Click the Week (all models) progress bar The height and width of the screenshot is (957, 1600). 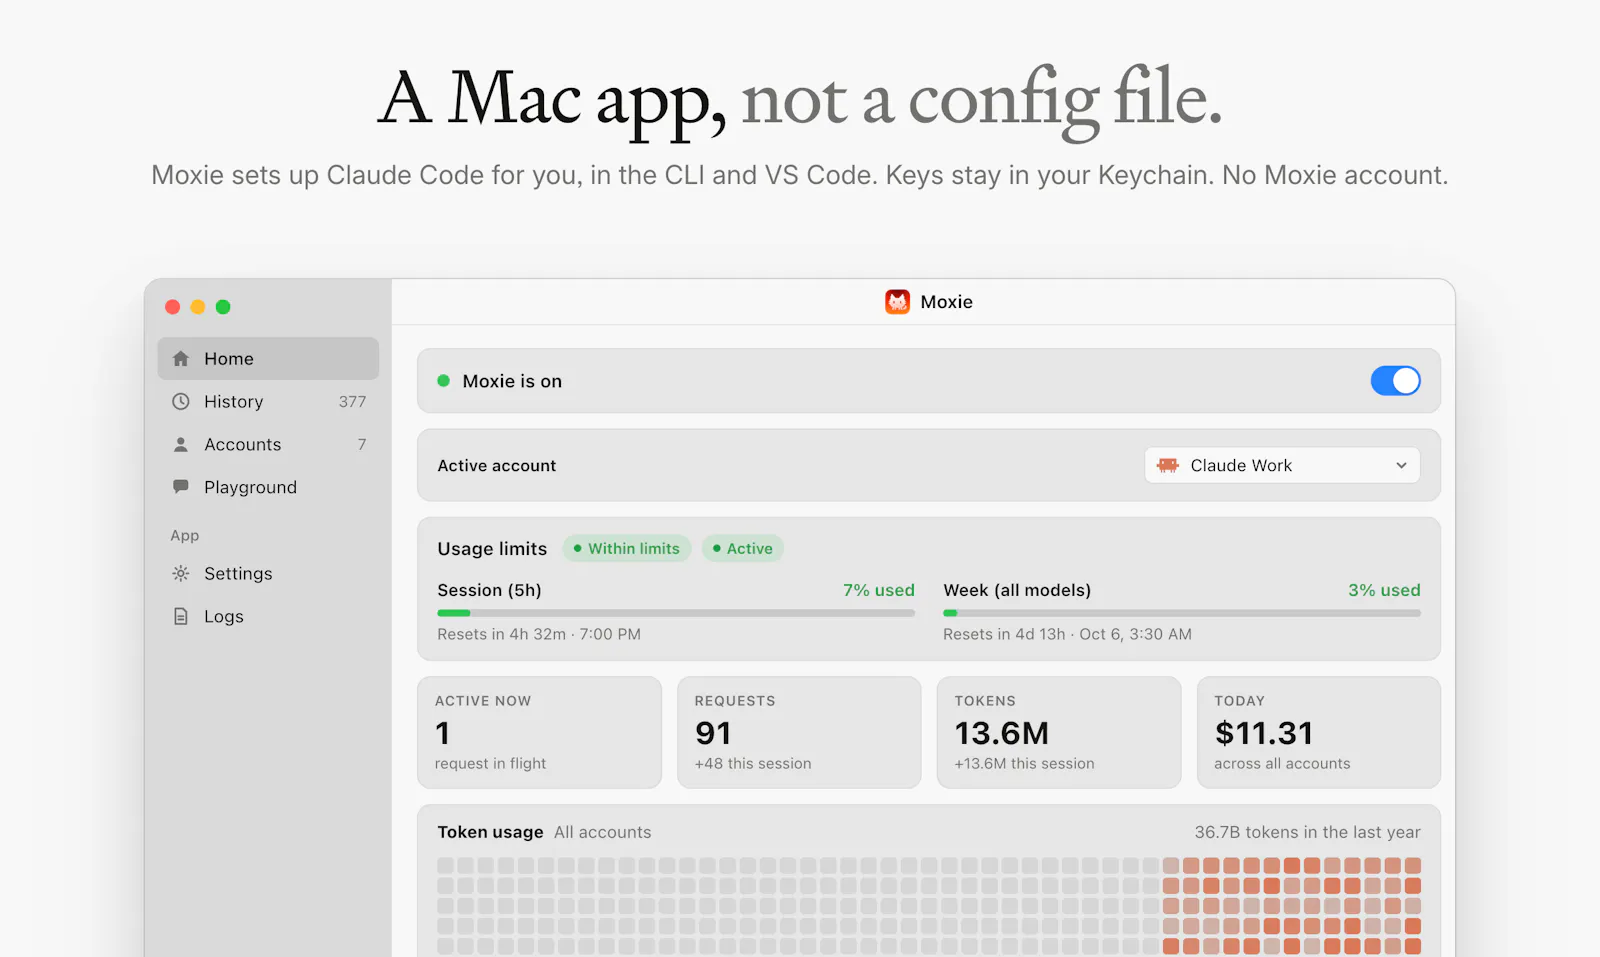pos(1182,613)
